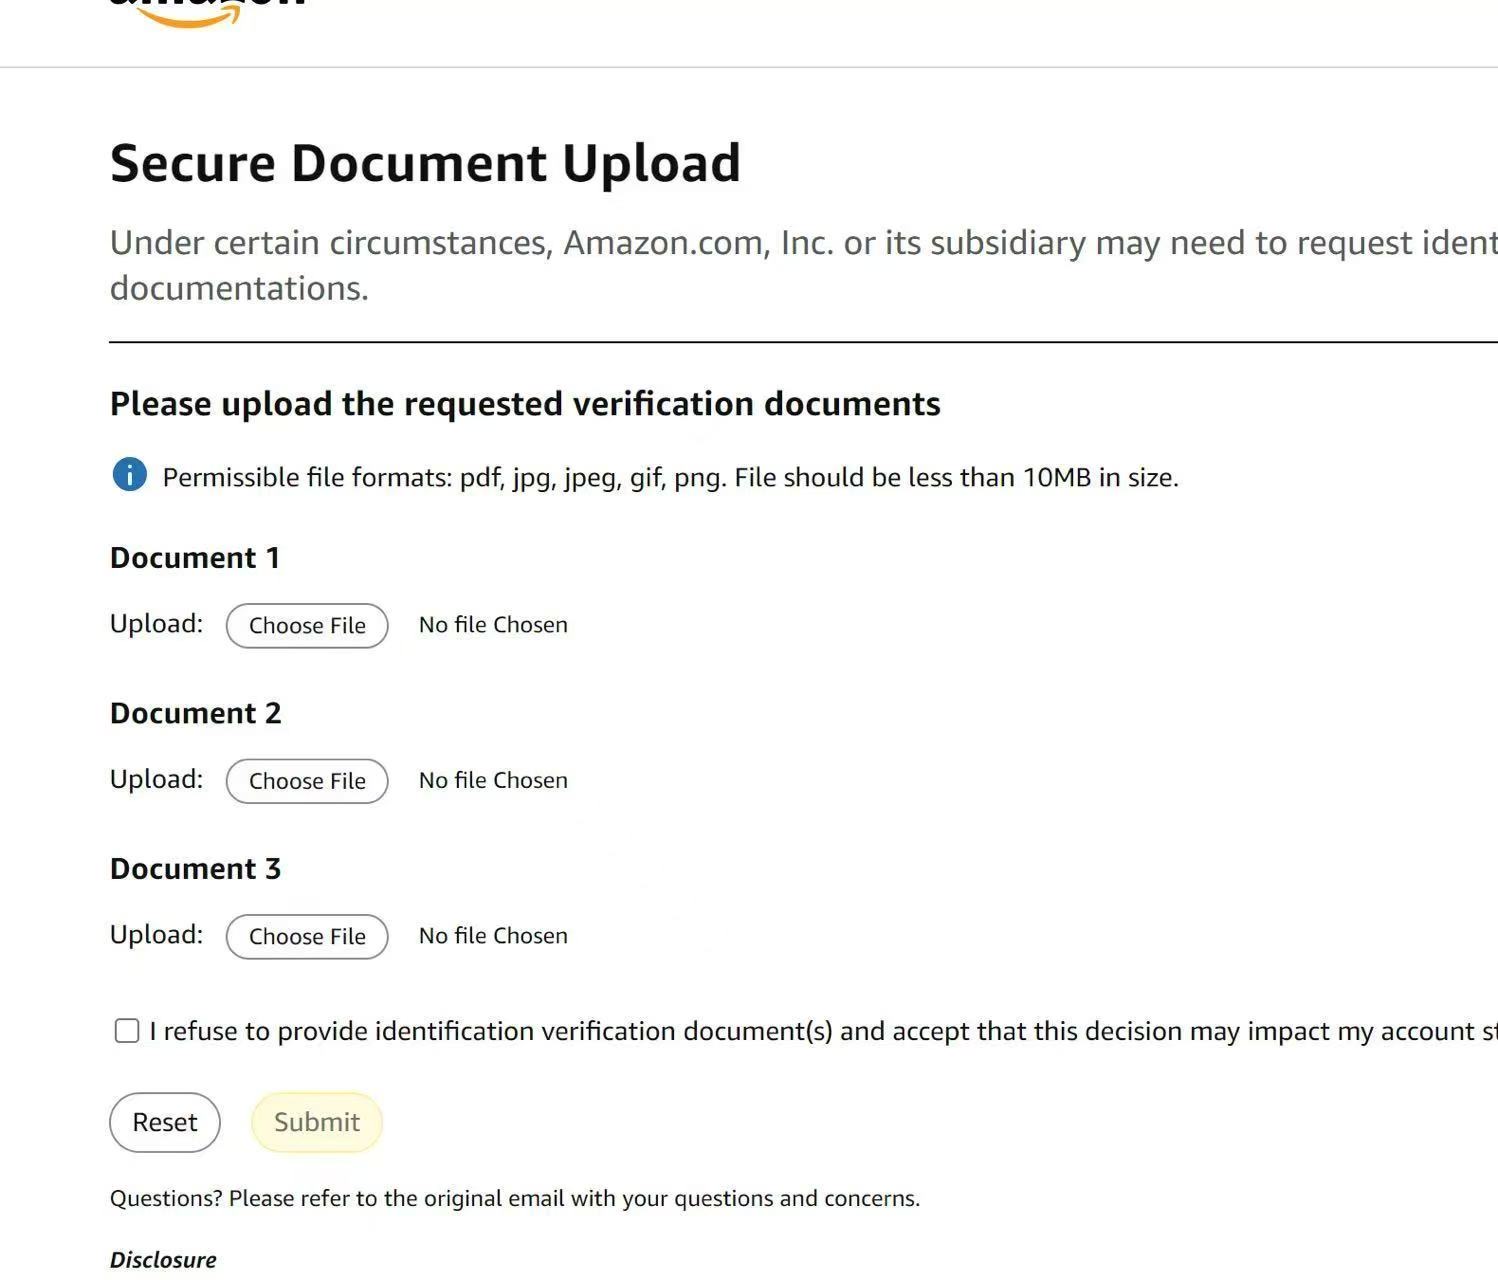Screen dimensions: 1498x1280
Task: Click the blue info icon
Action: pos(130,475)
